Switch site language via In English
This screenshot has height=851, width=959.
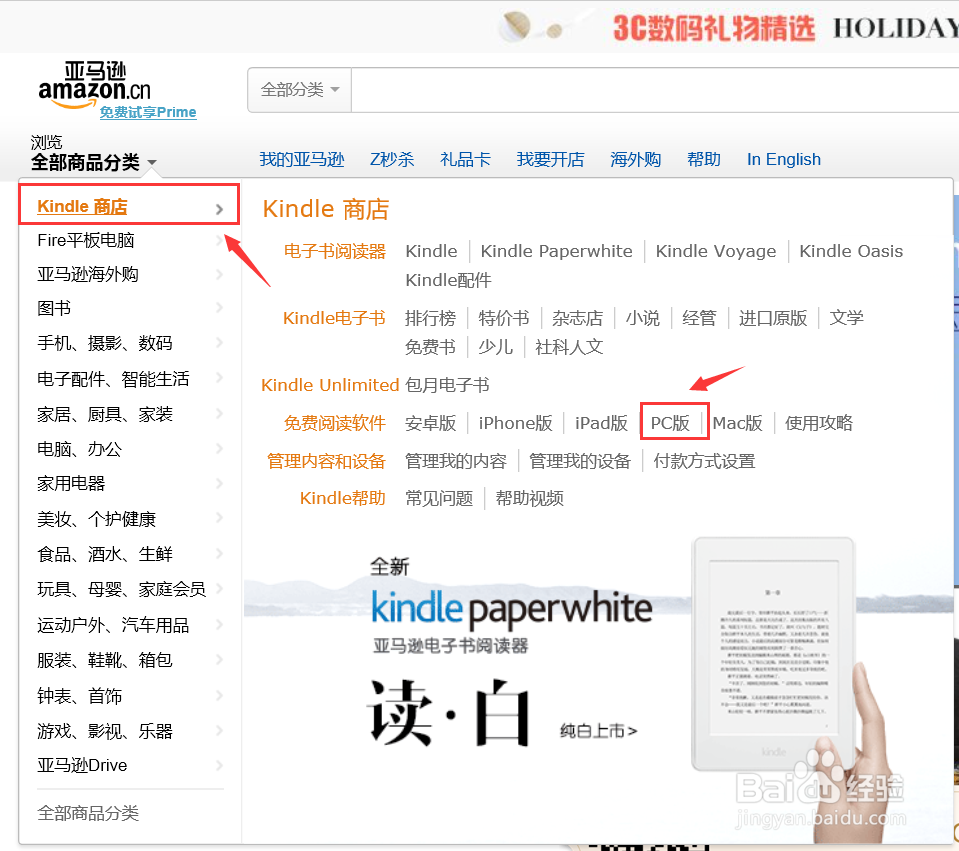pyautogui.click(x=783, y=160)
